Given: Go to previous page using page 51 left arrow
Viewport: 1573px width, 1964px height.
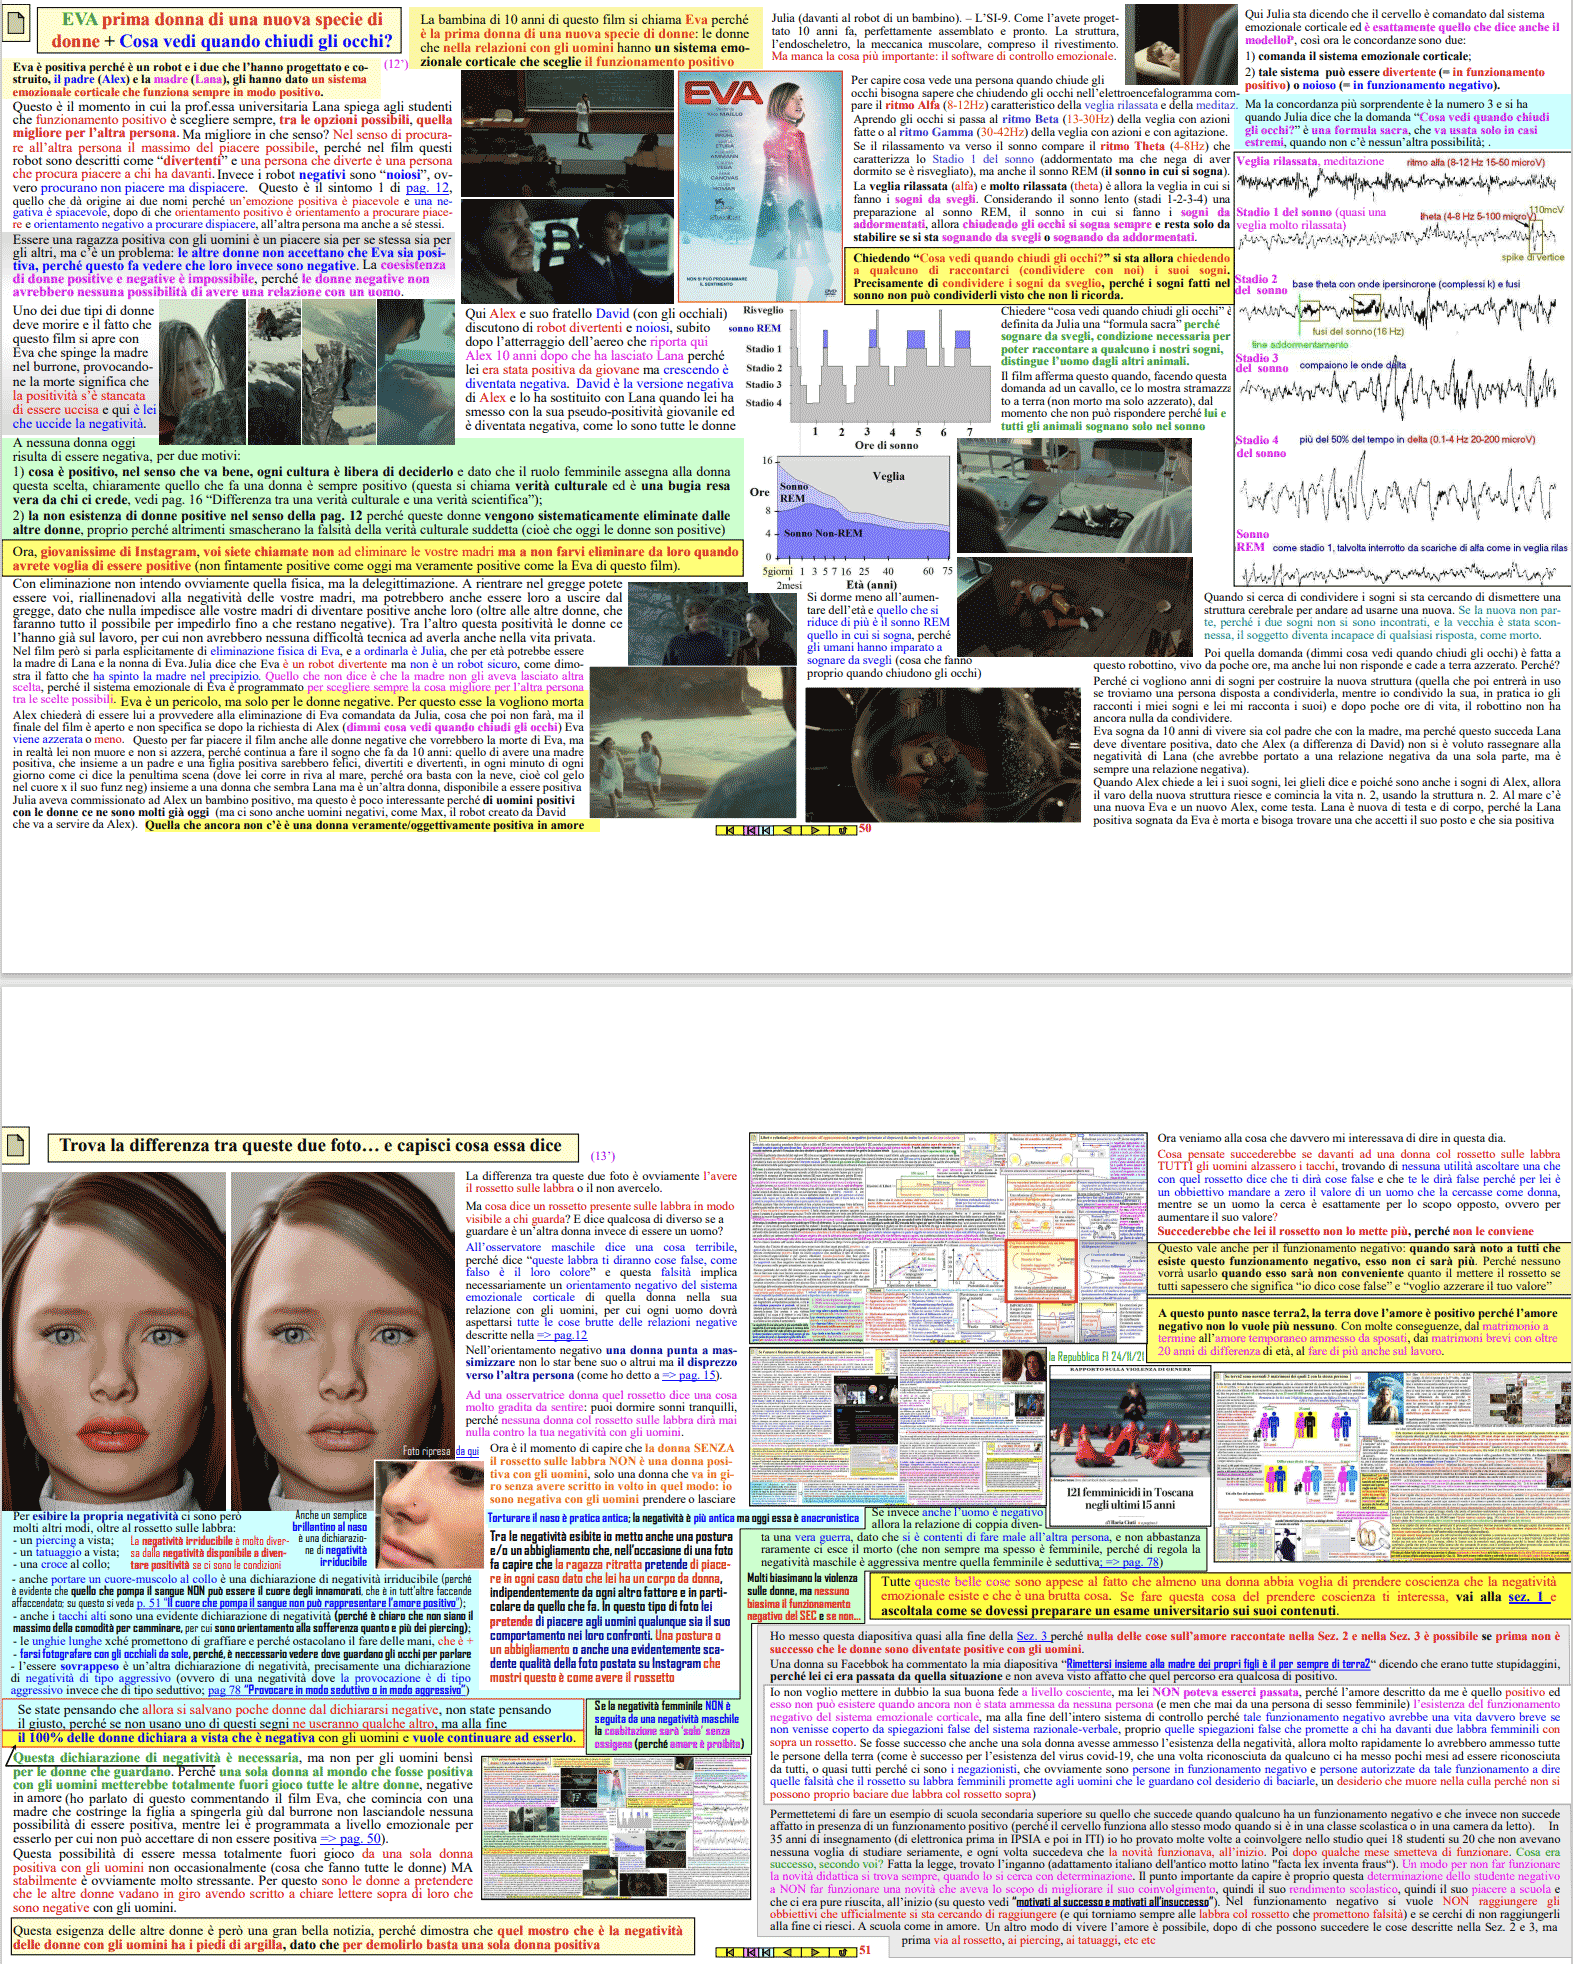Looking at the screenshot, I should [x=787, y=1951].
